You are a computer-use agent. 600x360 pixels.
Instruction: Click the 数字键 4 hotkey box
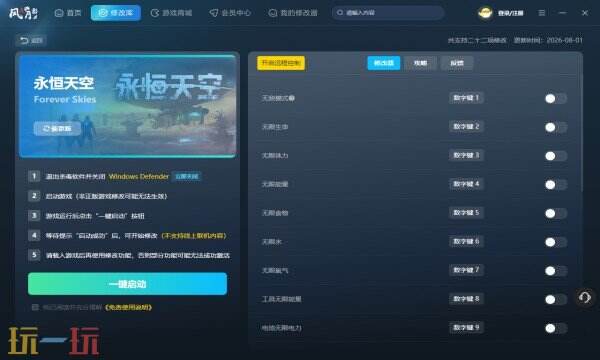(x=466, y=184)
